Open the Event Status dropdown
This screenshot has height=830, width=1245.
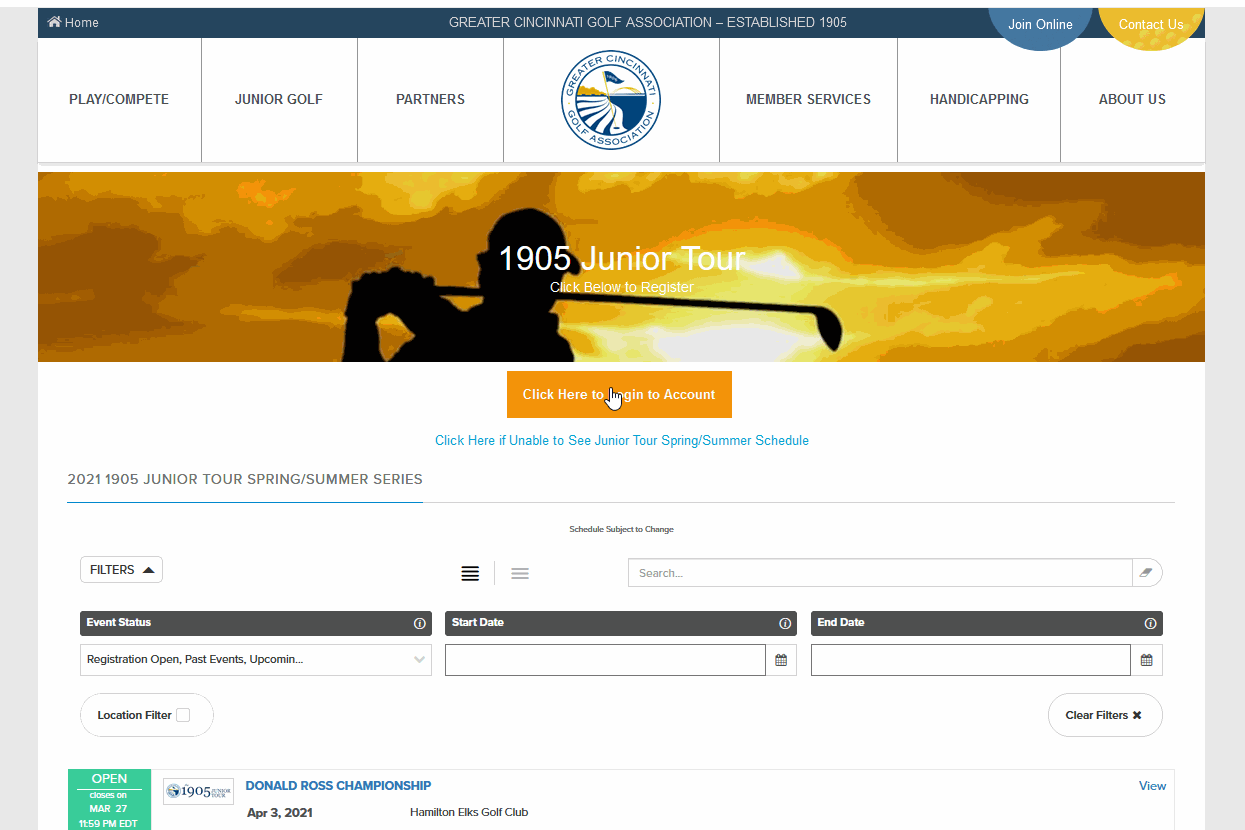(x=256, y=660)
